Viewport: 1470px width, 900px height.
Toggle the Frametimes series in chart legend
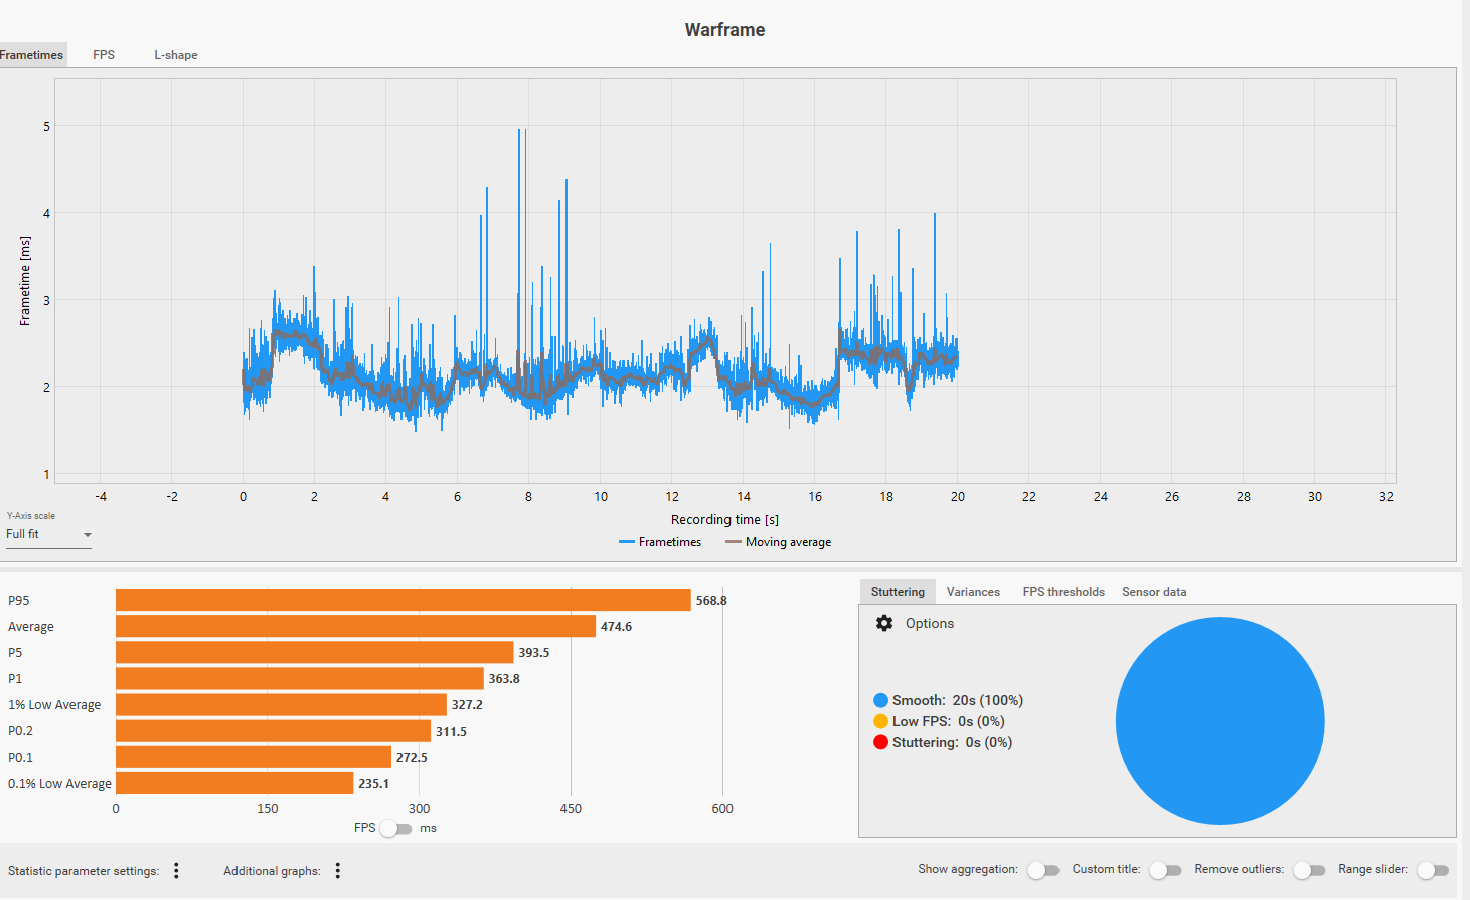pyautogui.click(x=660, y=542)
